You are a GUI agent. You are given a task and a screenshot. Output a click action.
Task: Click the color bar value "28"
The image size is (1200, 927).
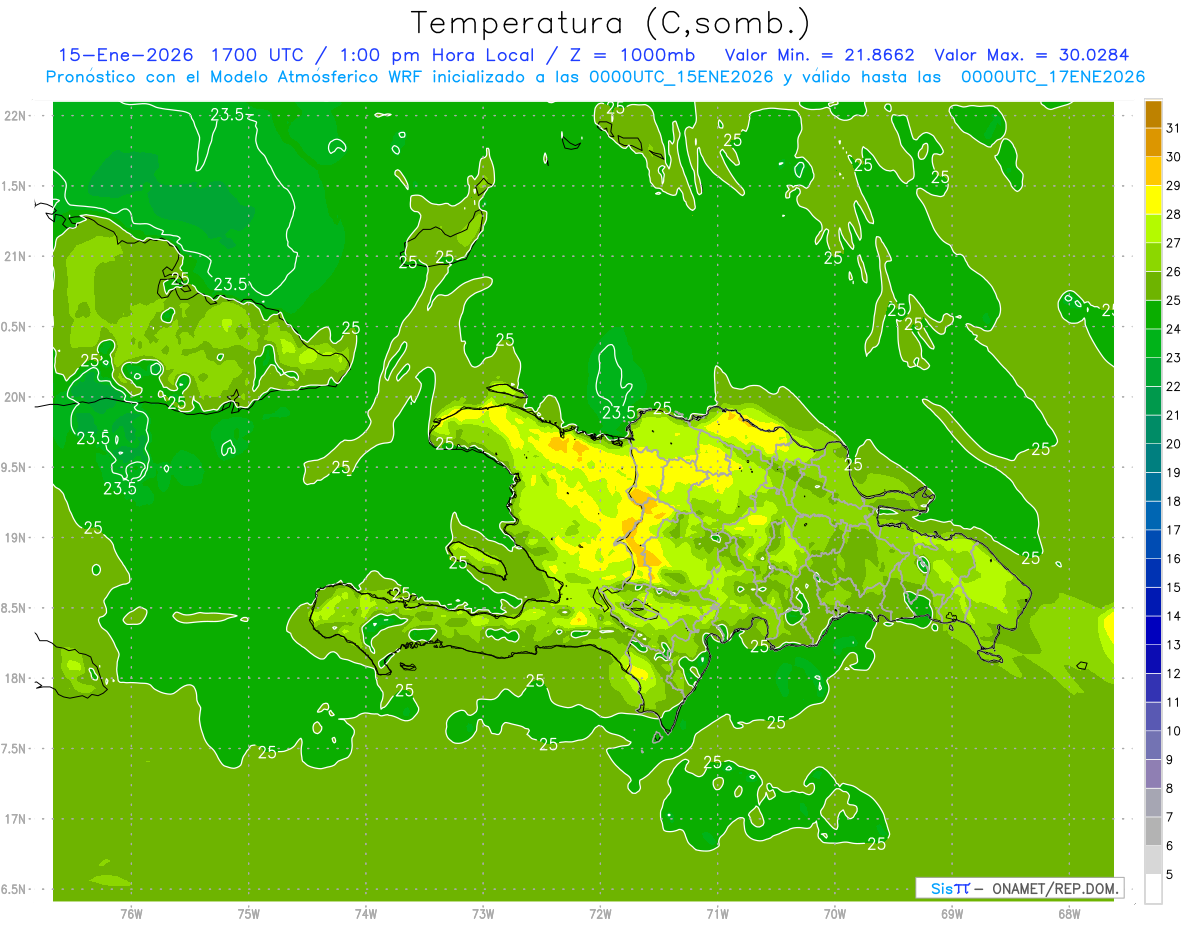[x=1173, y=214]
